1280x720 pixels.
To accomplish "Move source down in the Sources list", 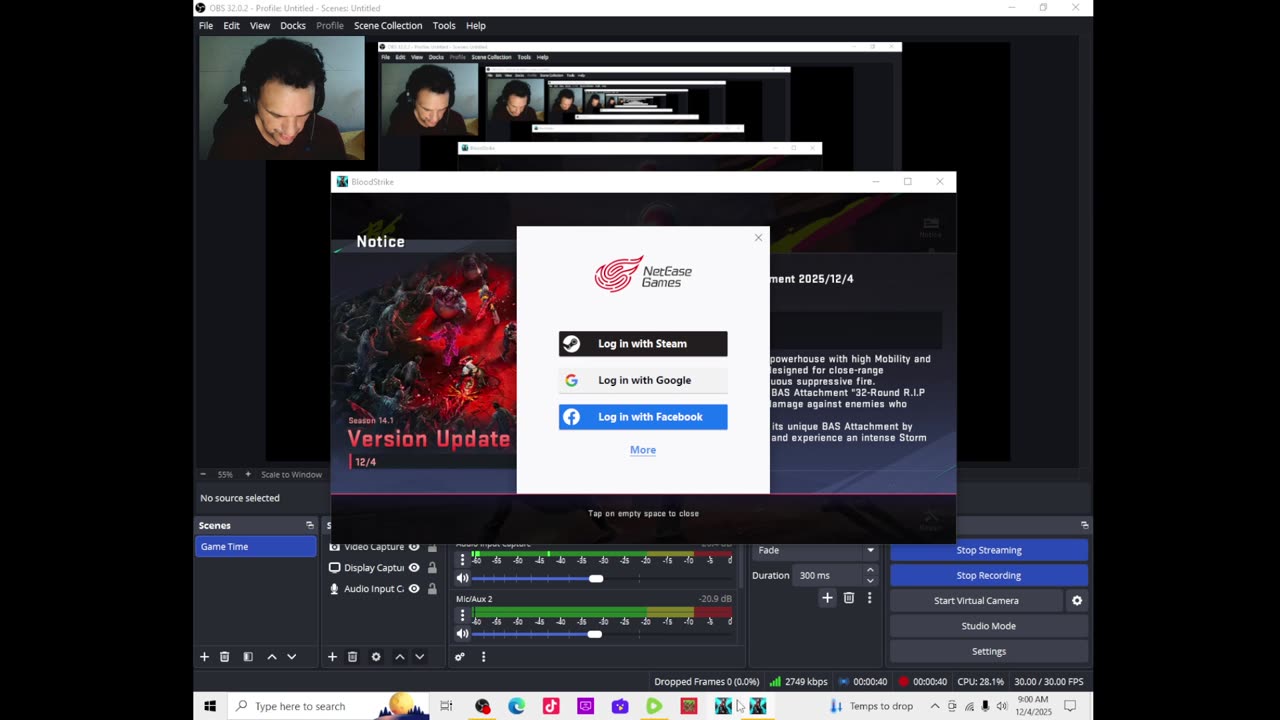I will pos(419,657).
